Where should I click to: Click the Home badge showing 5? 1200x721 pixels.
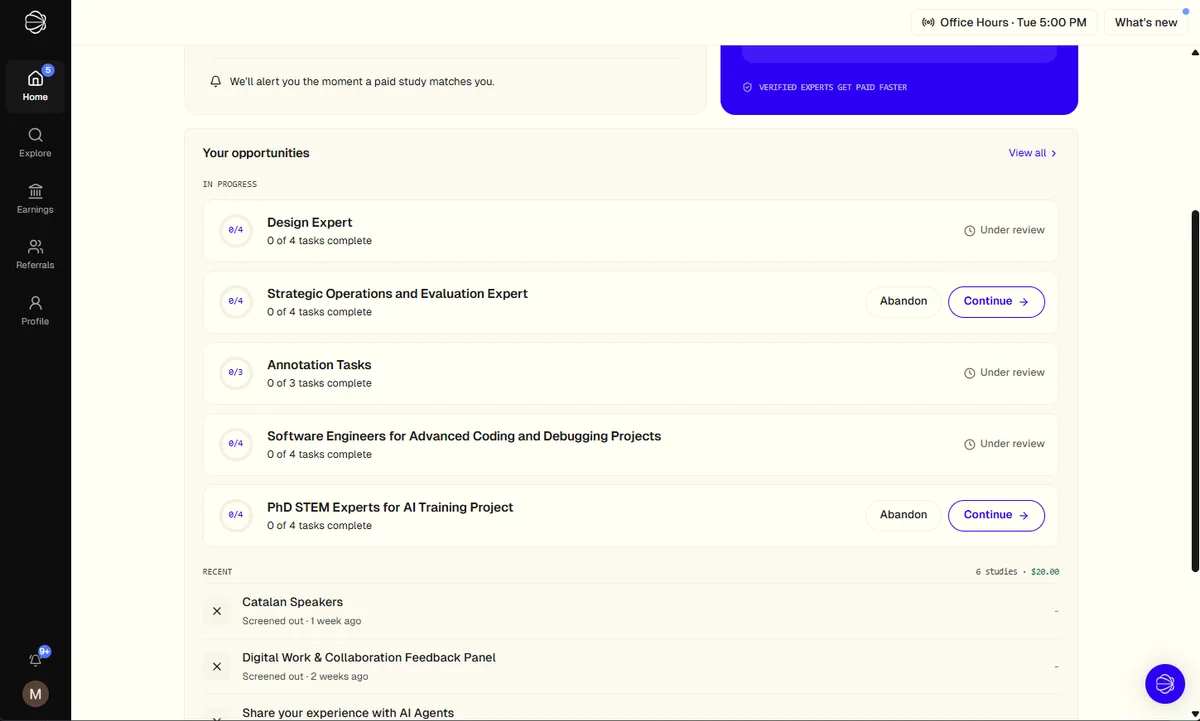tap(48, 70)
